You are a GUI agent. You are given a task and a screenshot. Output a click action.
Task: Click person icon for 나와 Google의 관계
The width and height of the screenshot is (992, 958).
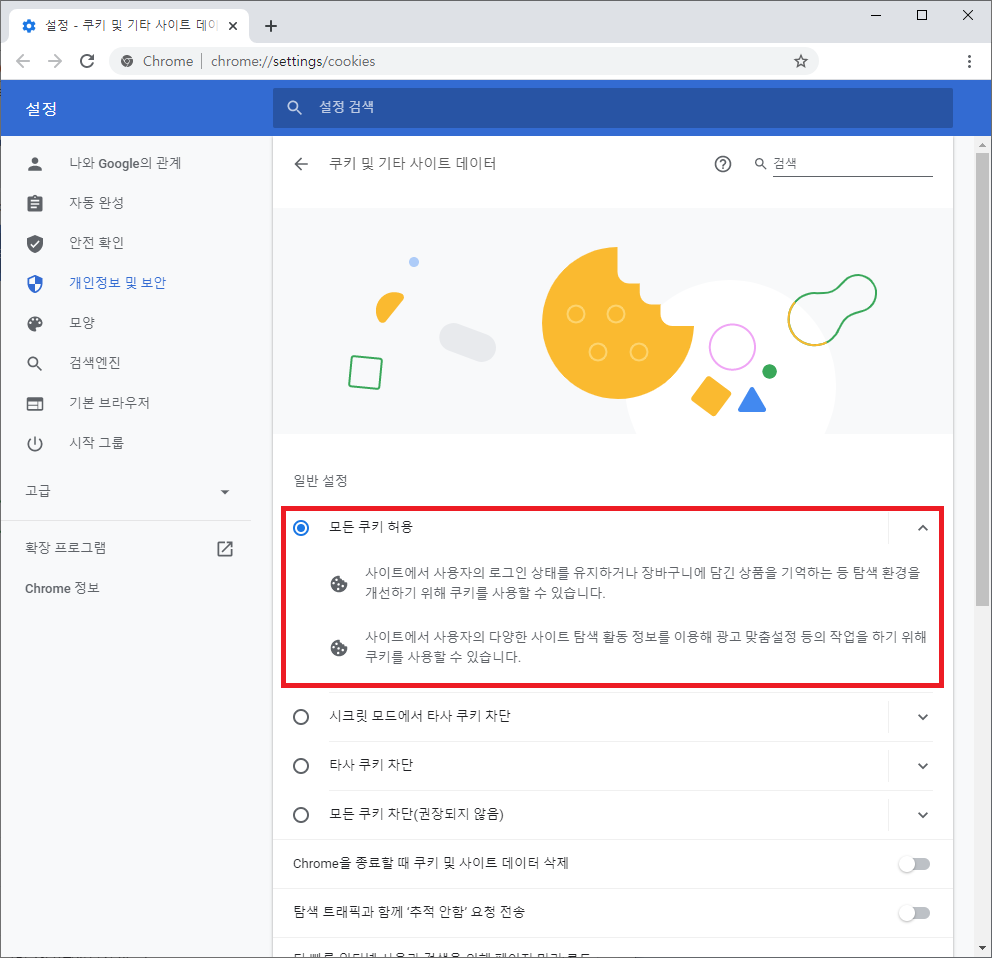click(35, 164)
